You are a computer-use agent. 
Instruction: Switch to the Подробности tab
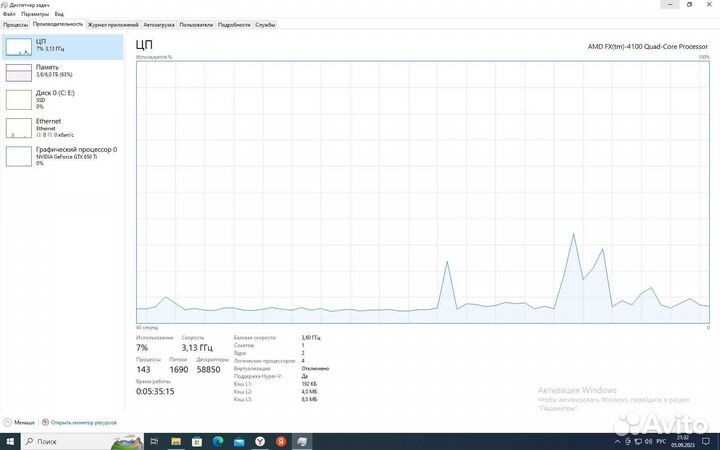click(x=234, y=24)
